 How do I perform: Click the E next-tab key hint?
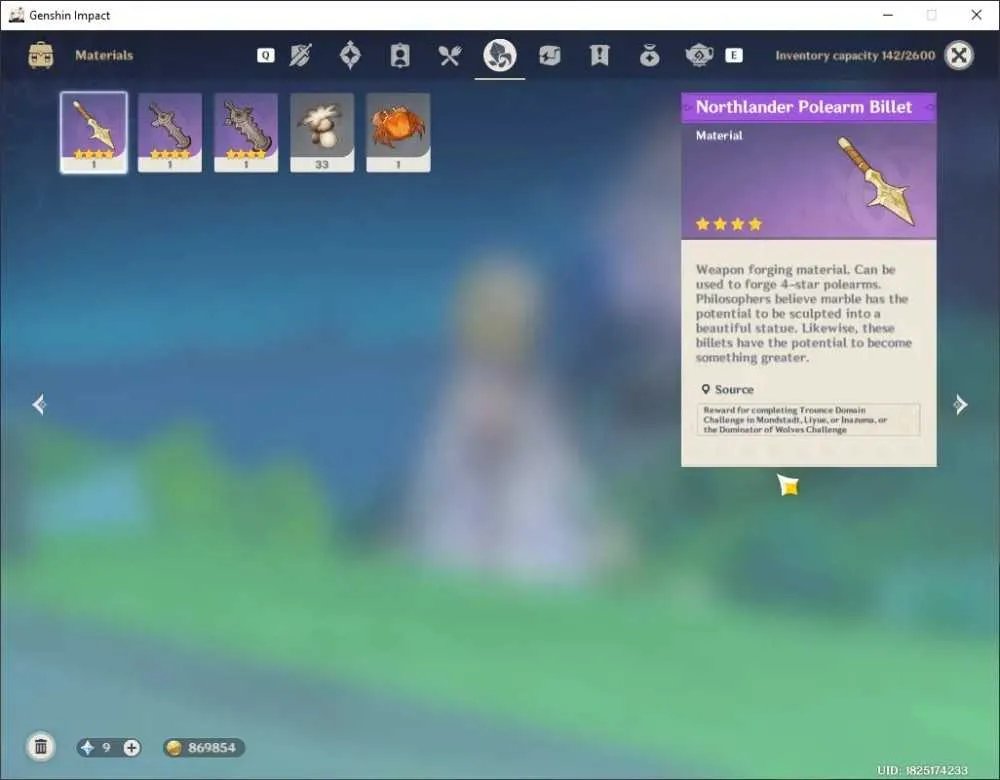coord(733,55)
